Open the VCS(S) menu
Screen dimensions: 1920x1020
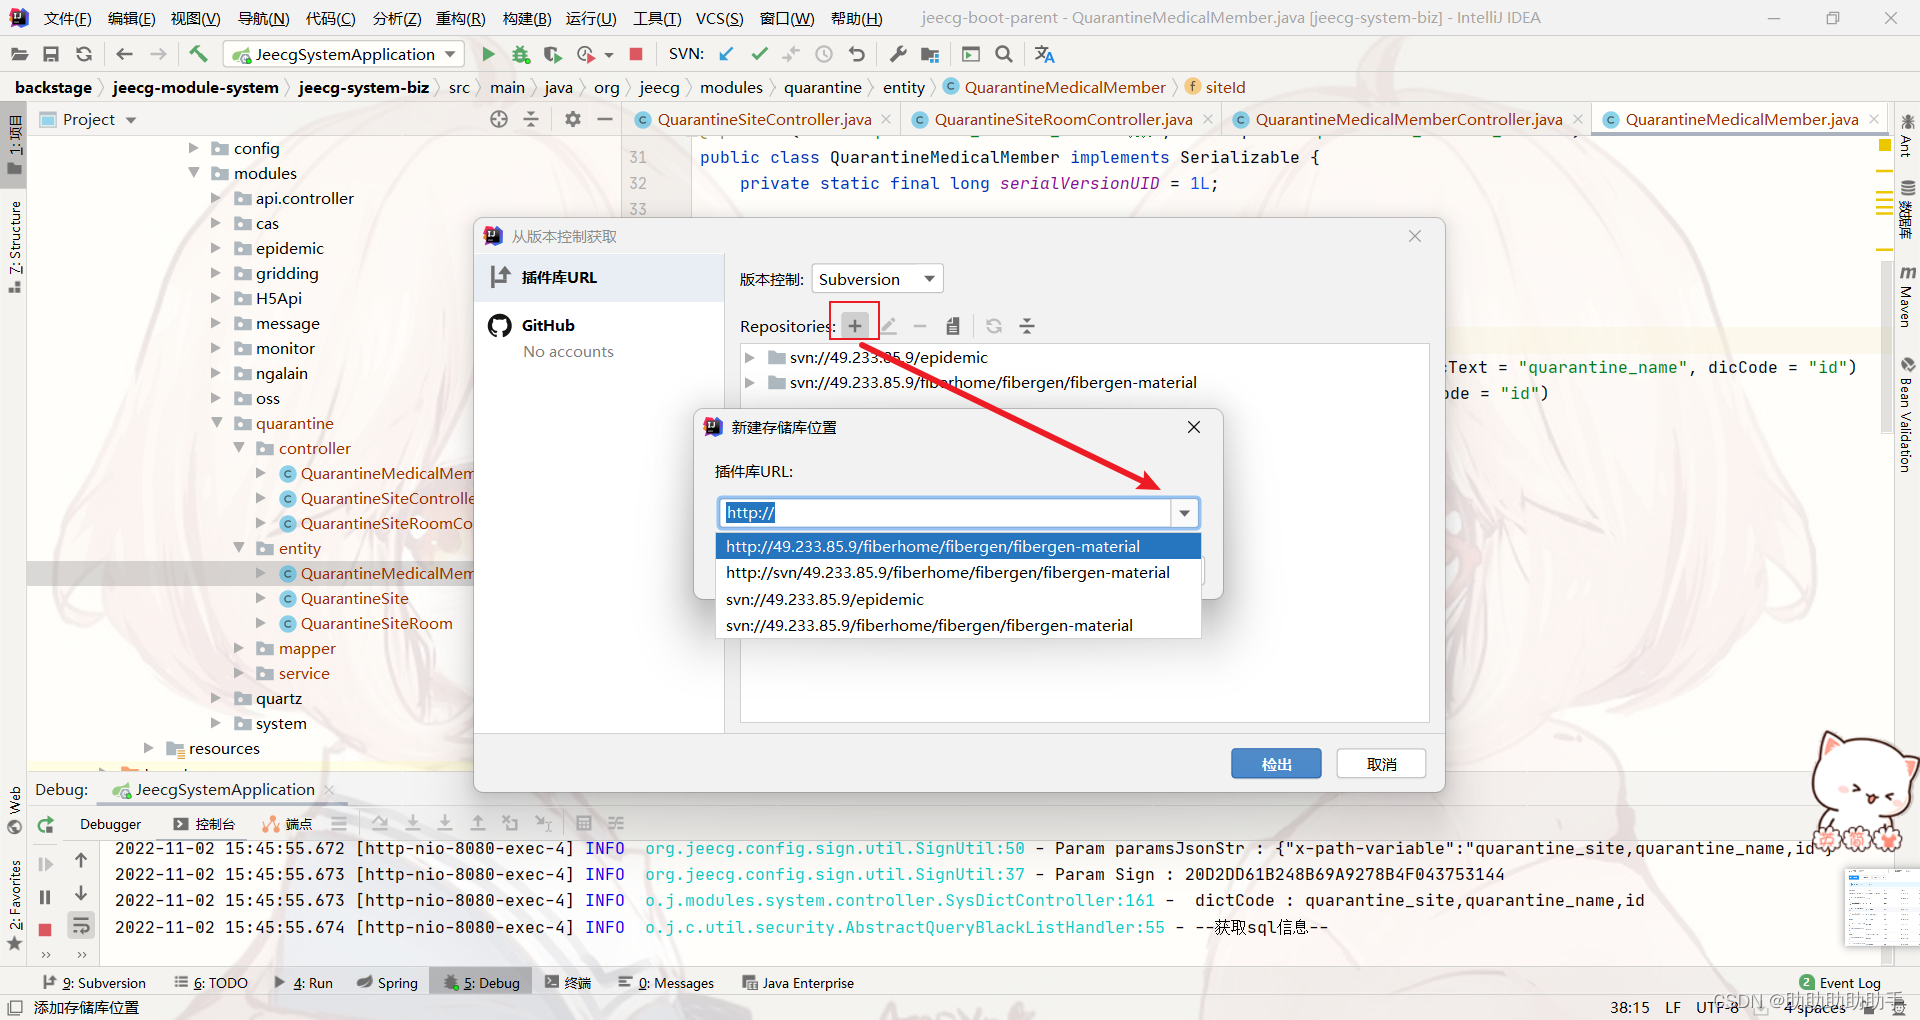719,19
